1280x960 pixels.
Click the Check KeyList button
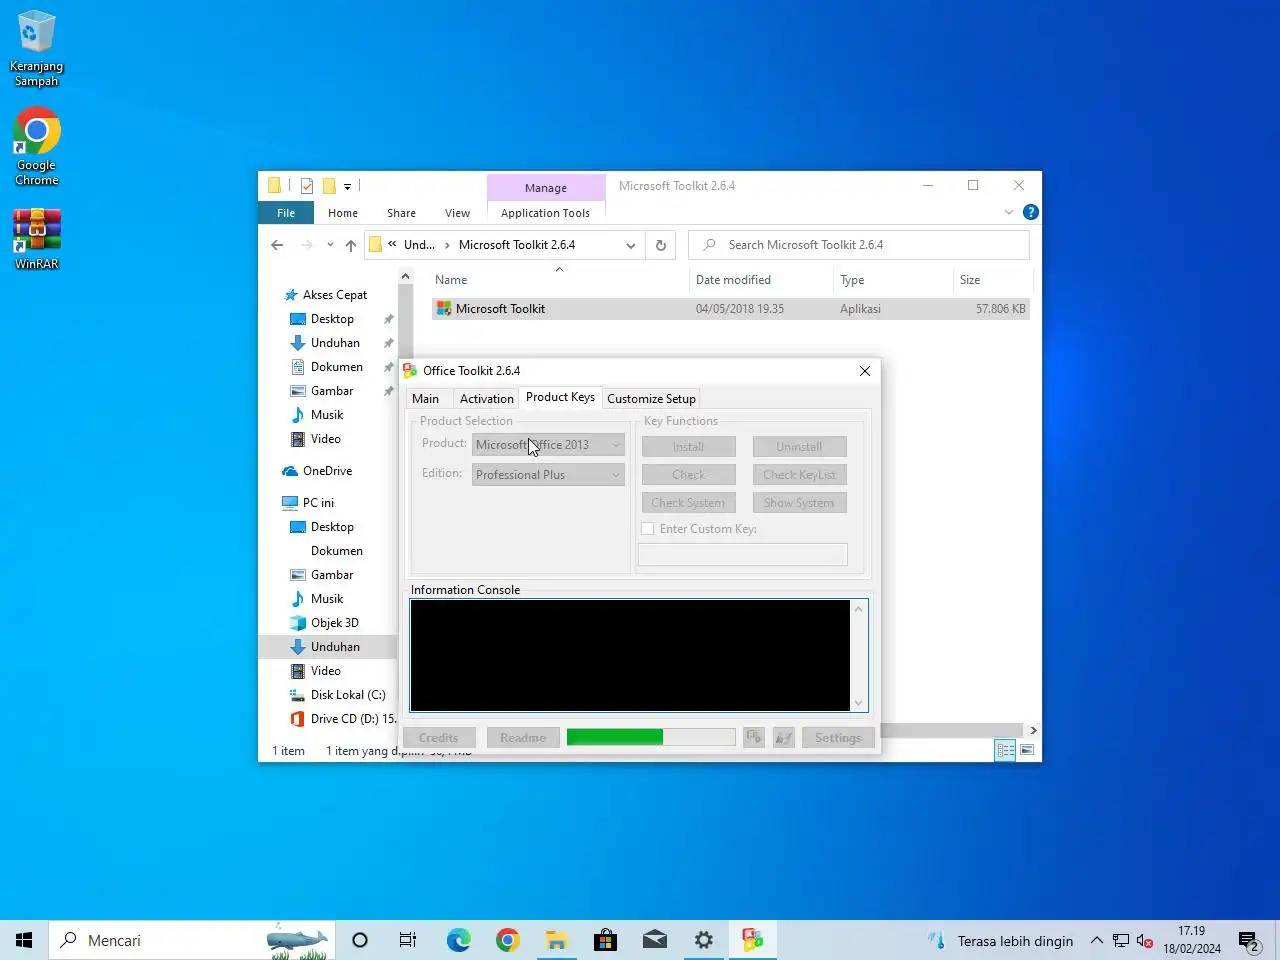pyautogui.click(x=799, y=475)
